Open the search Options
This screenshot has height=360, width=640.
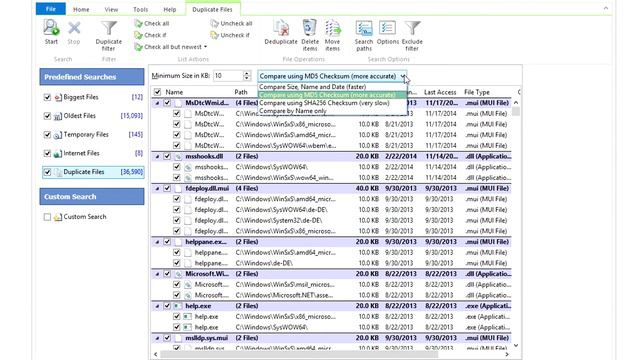387,32
